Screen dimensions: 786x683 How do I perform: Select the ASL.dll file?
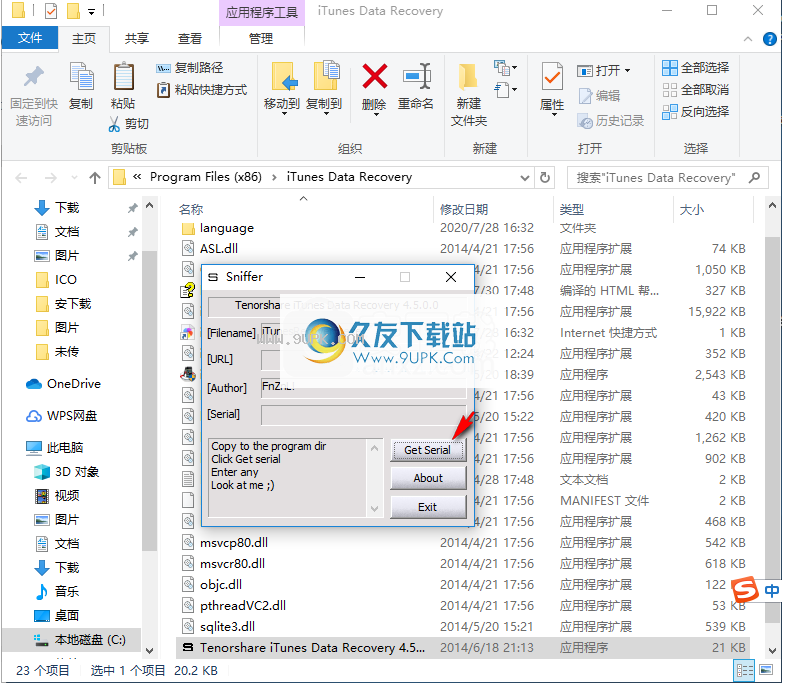tap(219, 249)
